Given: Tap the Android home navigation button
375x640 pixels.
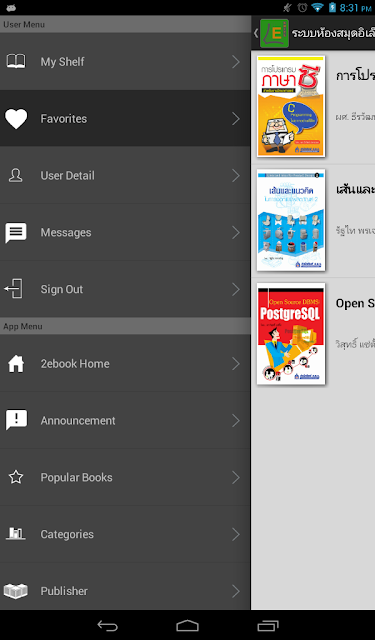Looking at the screenshot, I should [187, 625].
